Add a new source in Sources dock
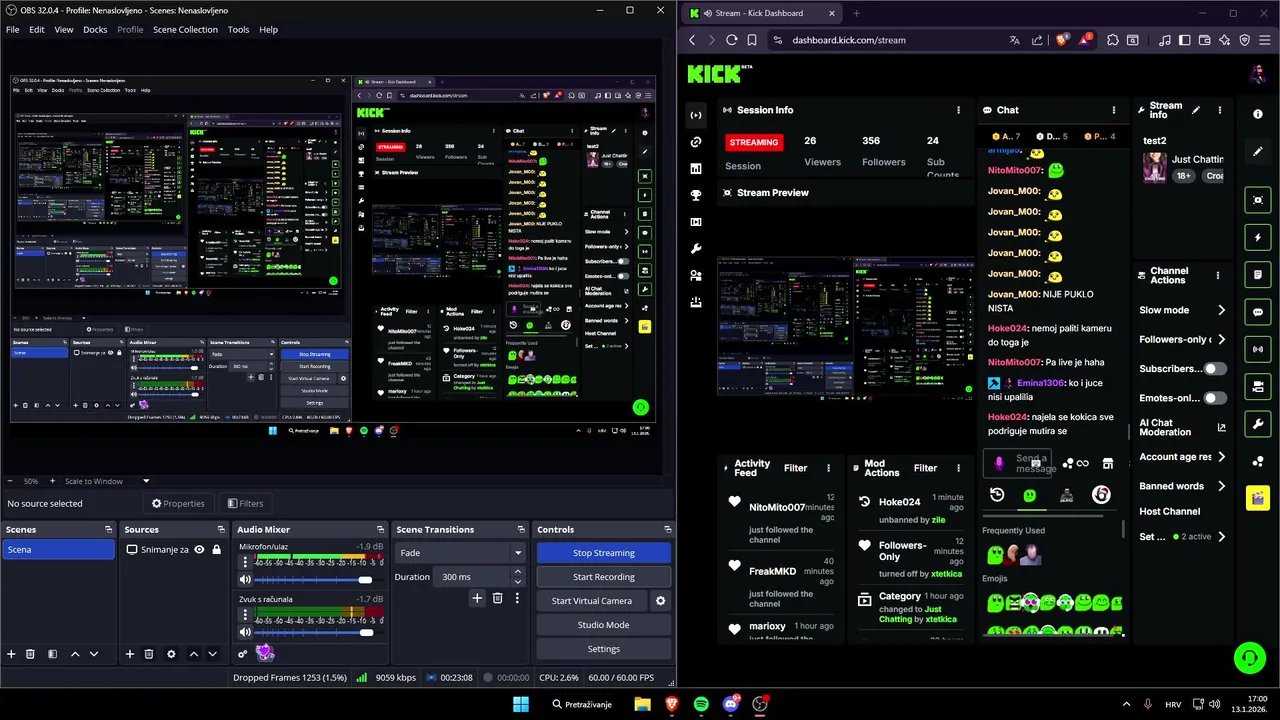 click(129, 654)
